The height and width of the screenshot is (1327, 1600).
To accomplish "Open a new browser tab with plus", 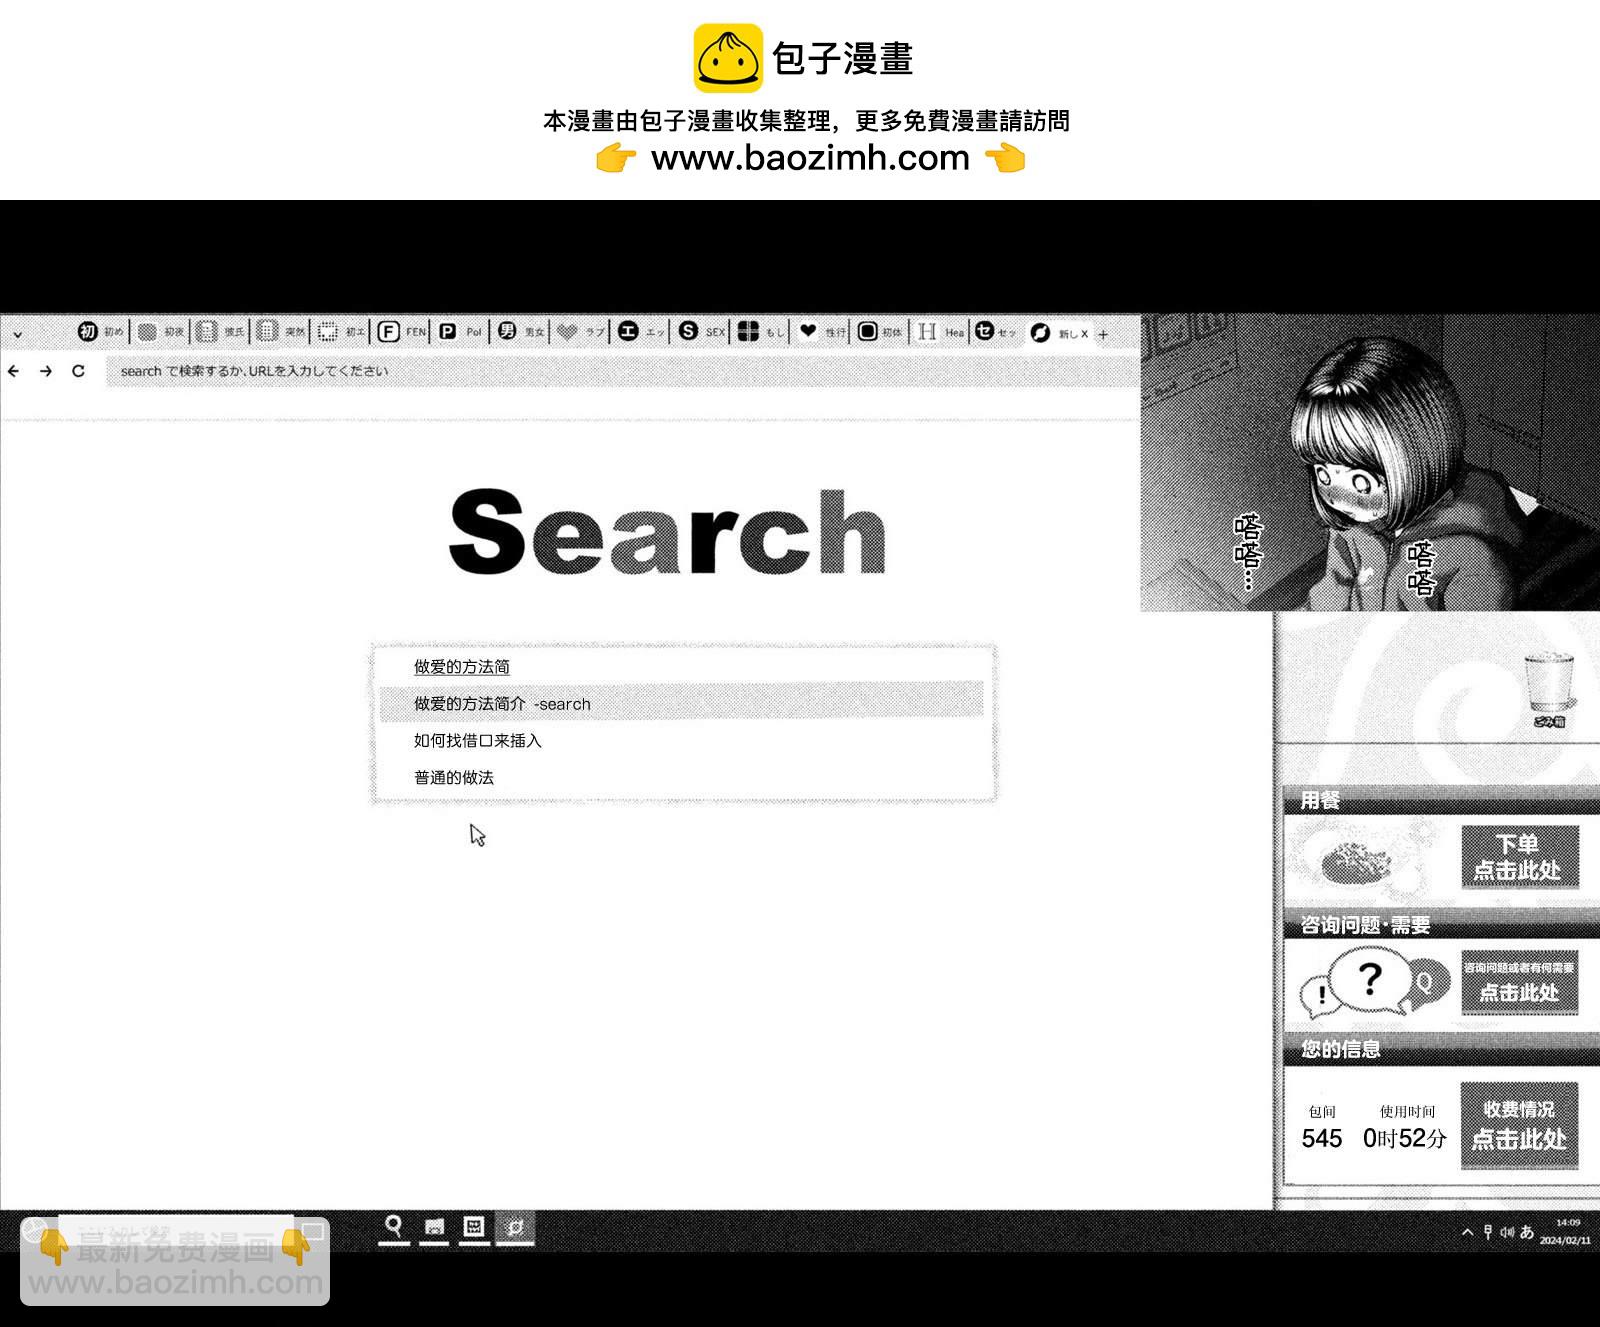I will tap(1103, 335).
